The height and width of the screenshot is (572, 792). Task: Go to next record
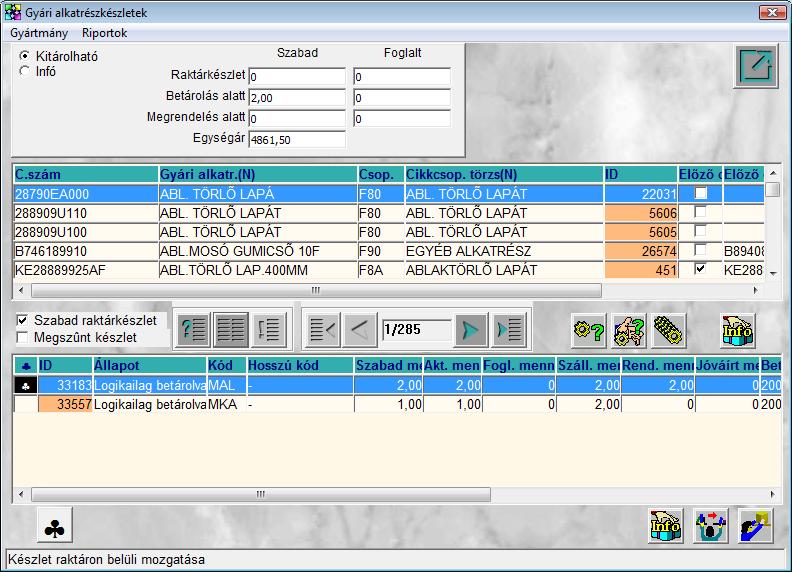coord(470,330)
